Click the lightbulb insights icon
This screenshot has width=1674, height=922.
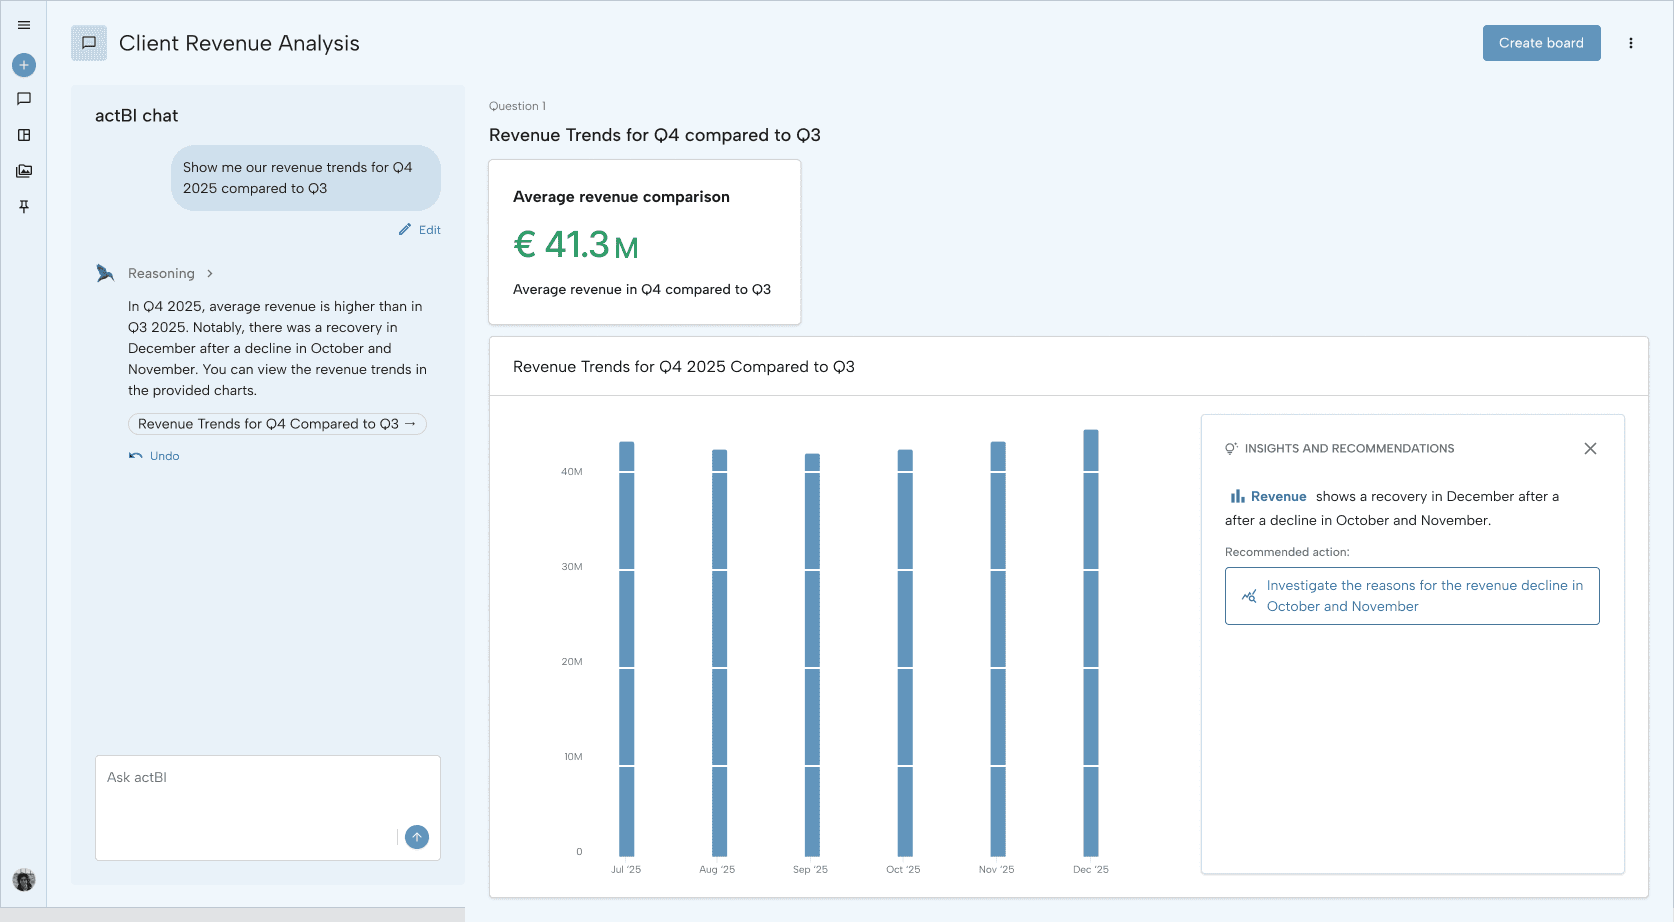(x=1231, y=449)
